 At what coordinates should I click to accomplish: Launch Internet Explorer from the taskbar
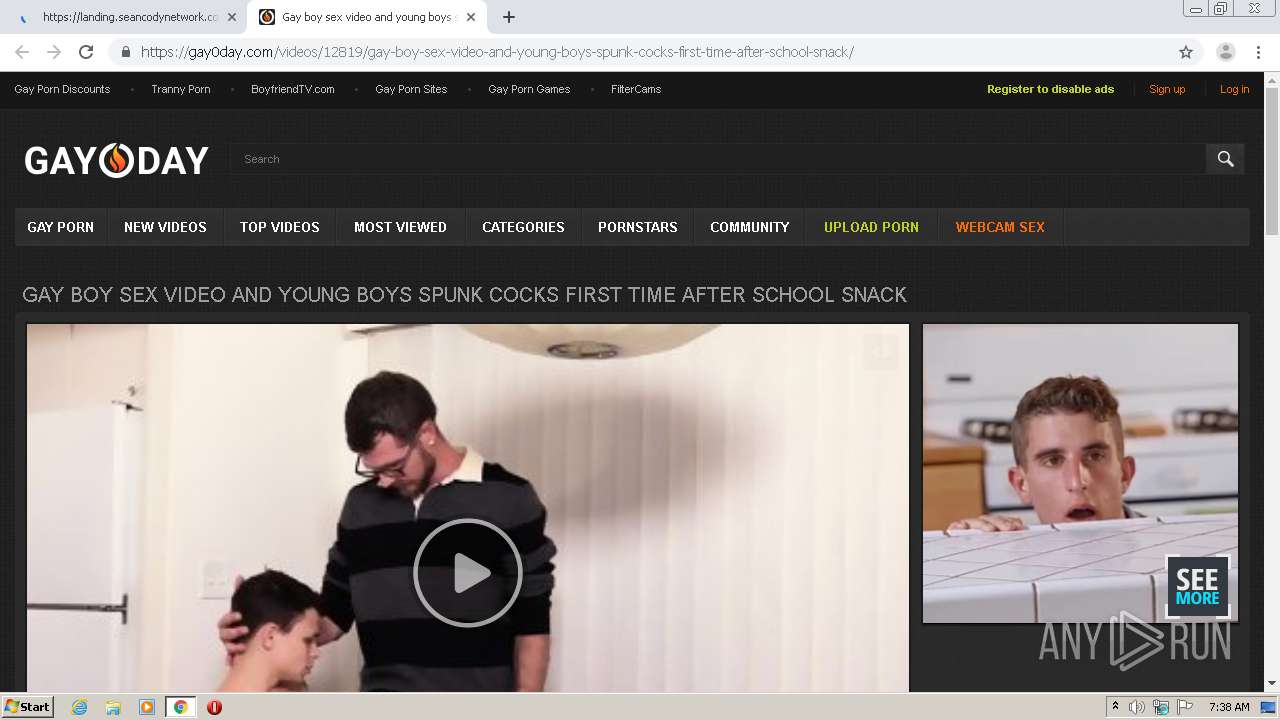pos(80,707)
